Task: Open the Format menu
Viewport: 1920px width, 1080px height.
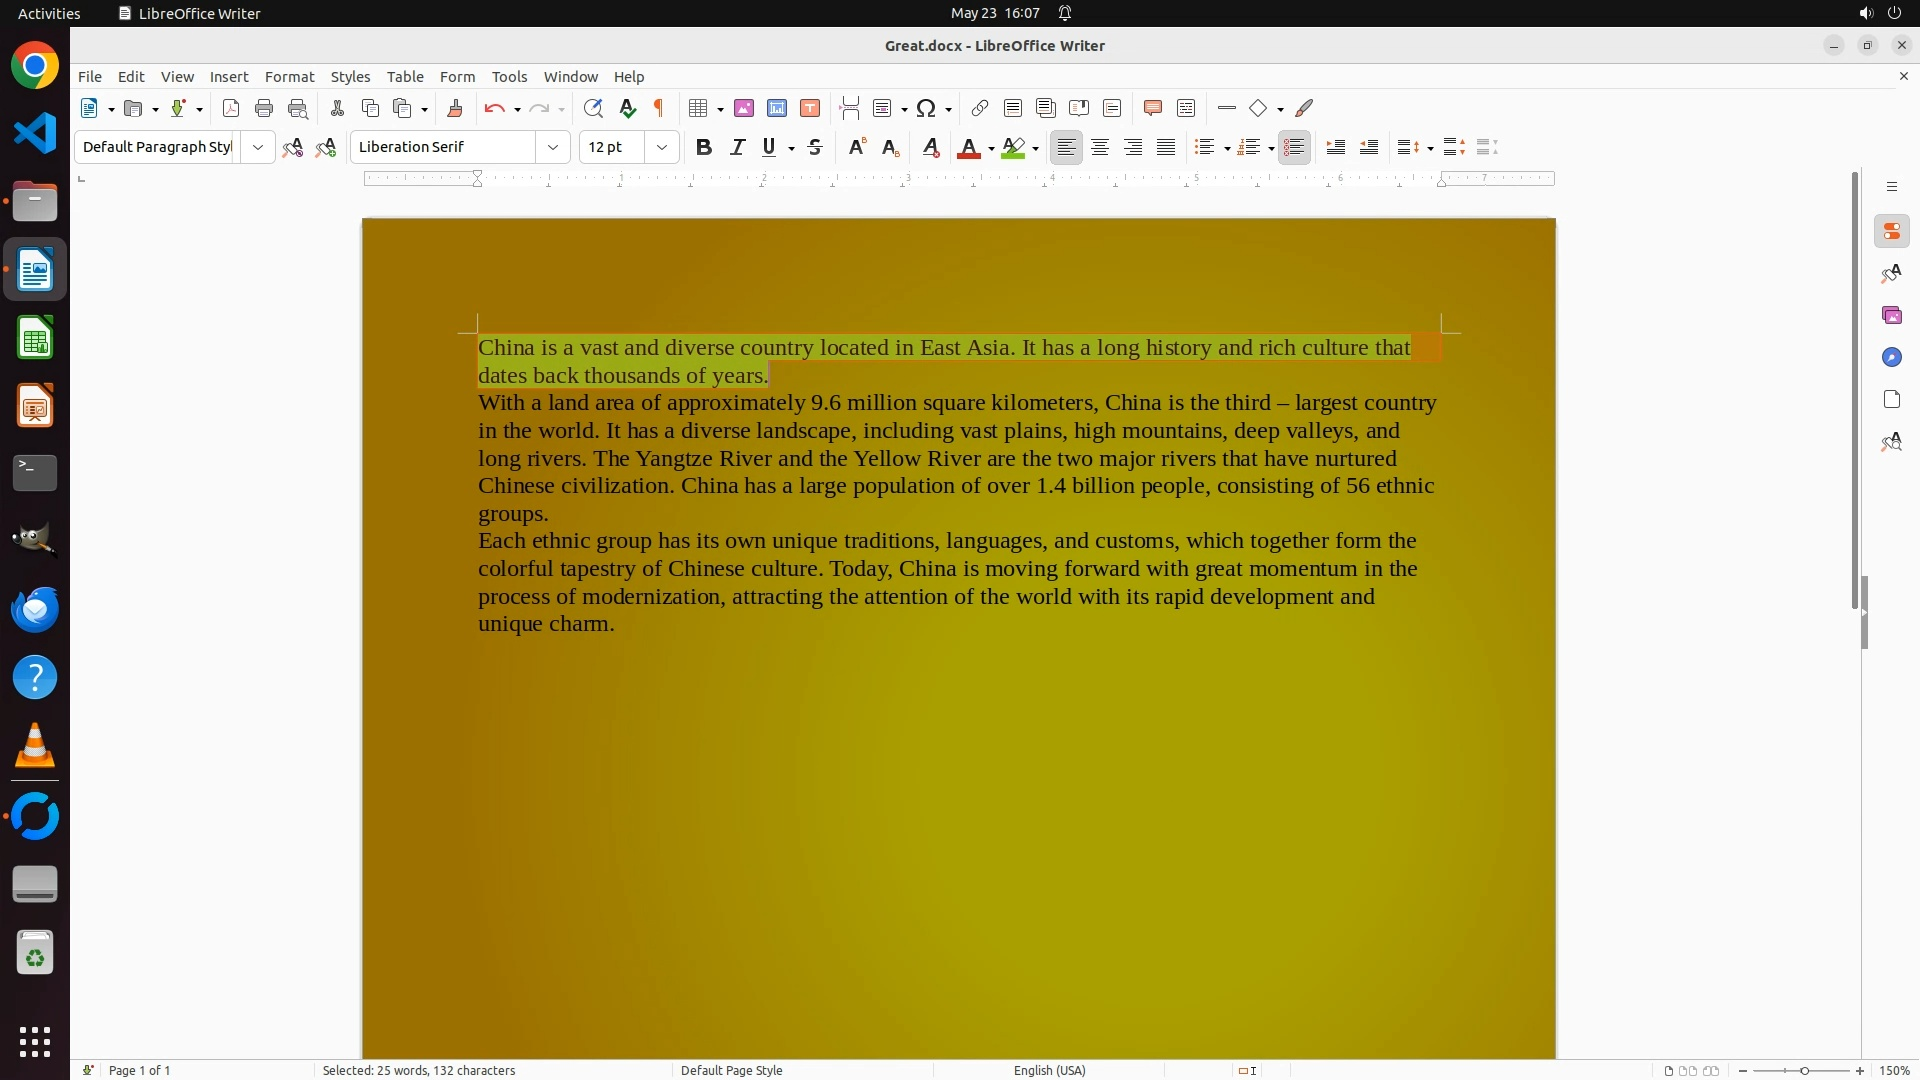Action: pos(289,77)
